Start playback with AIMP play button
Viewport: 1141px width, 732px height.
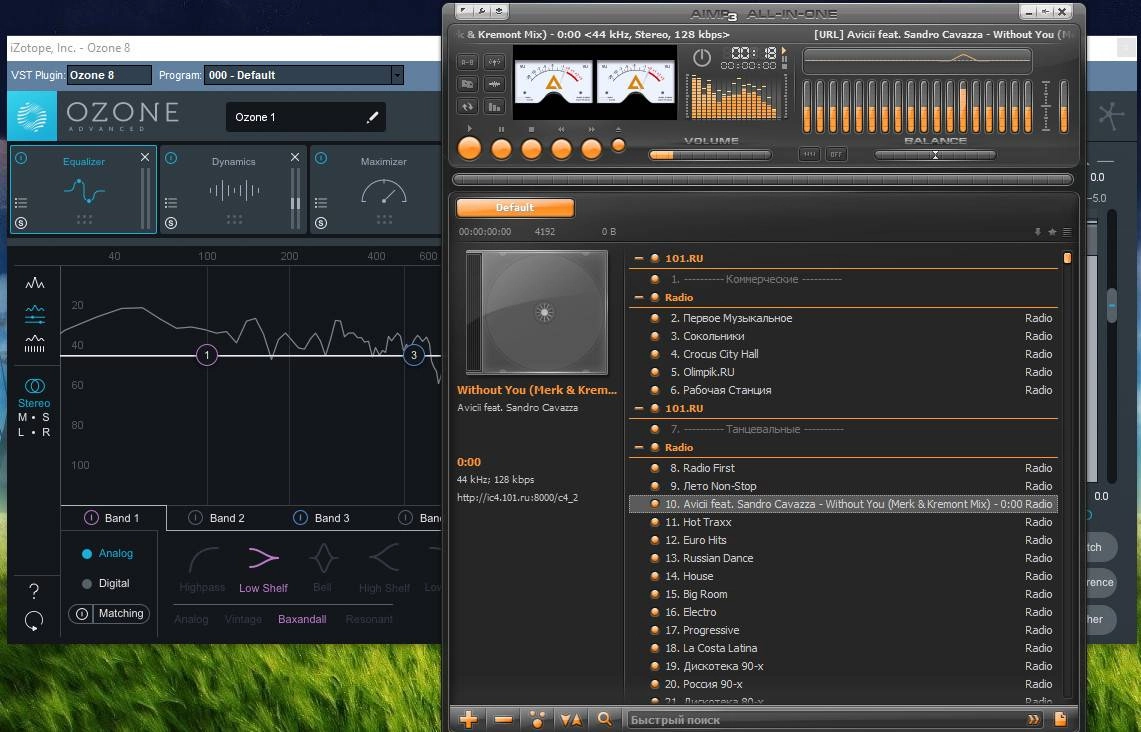click(469, 148)
